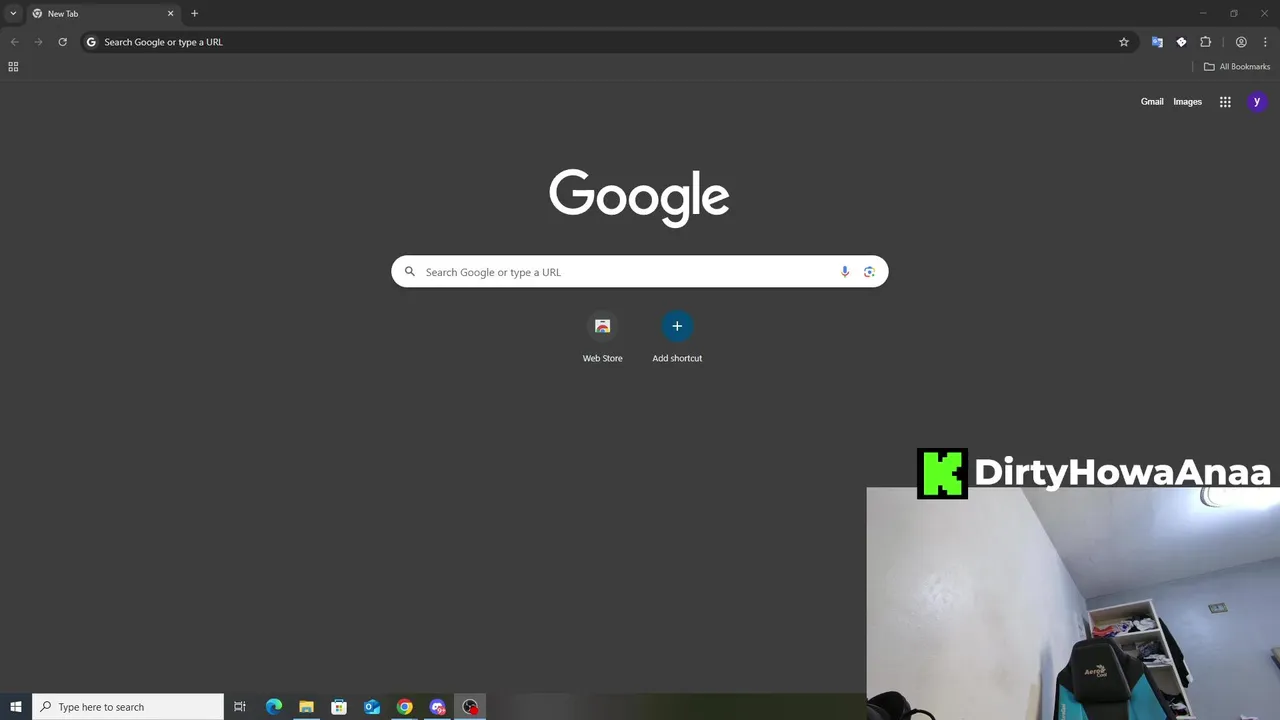The width and height of the screenshot is (1280, 720).
Task: Open the Google apps grid launcher
Action: (x=1225, y=101)
